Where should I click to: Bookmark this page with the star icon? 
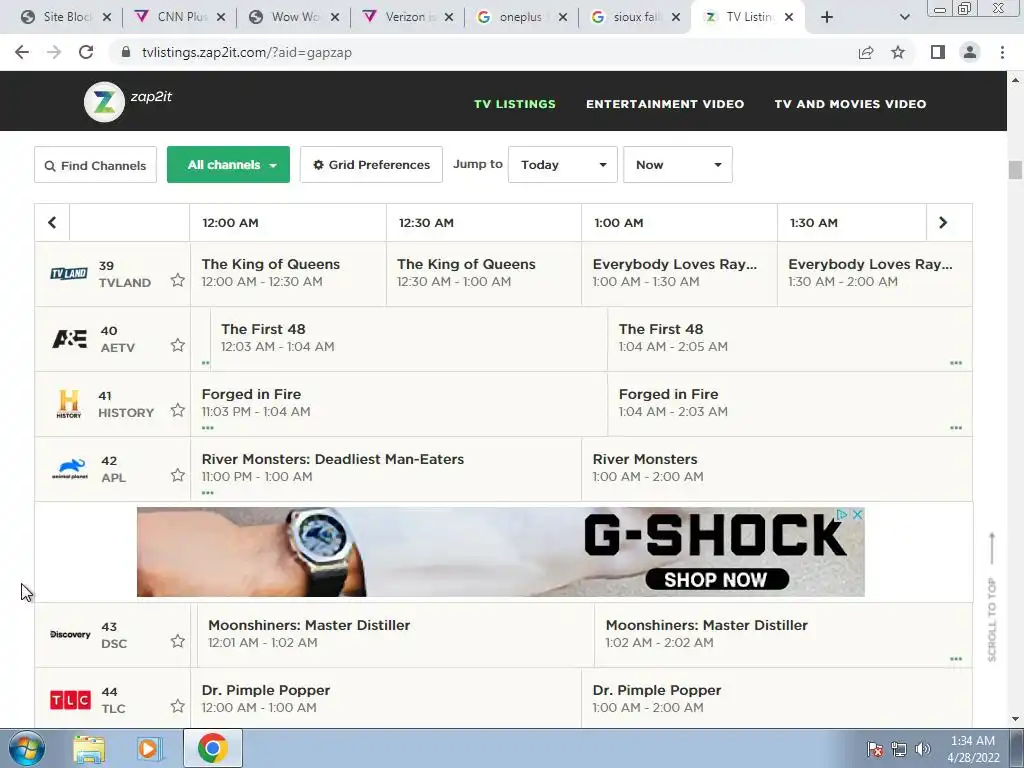click(x=898, y=52)
